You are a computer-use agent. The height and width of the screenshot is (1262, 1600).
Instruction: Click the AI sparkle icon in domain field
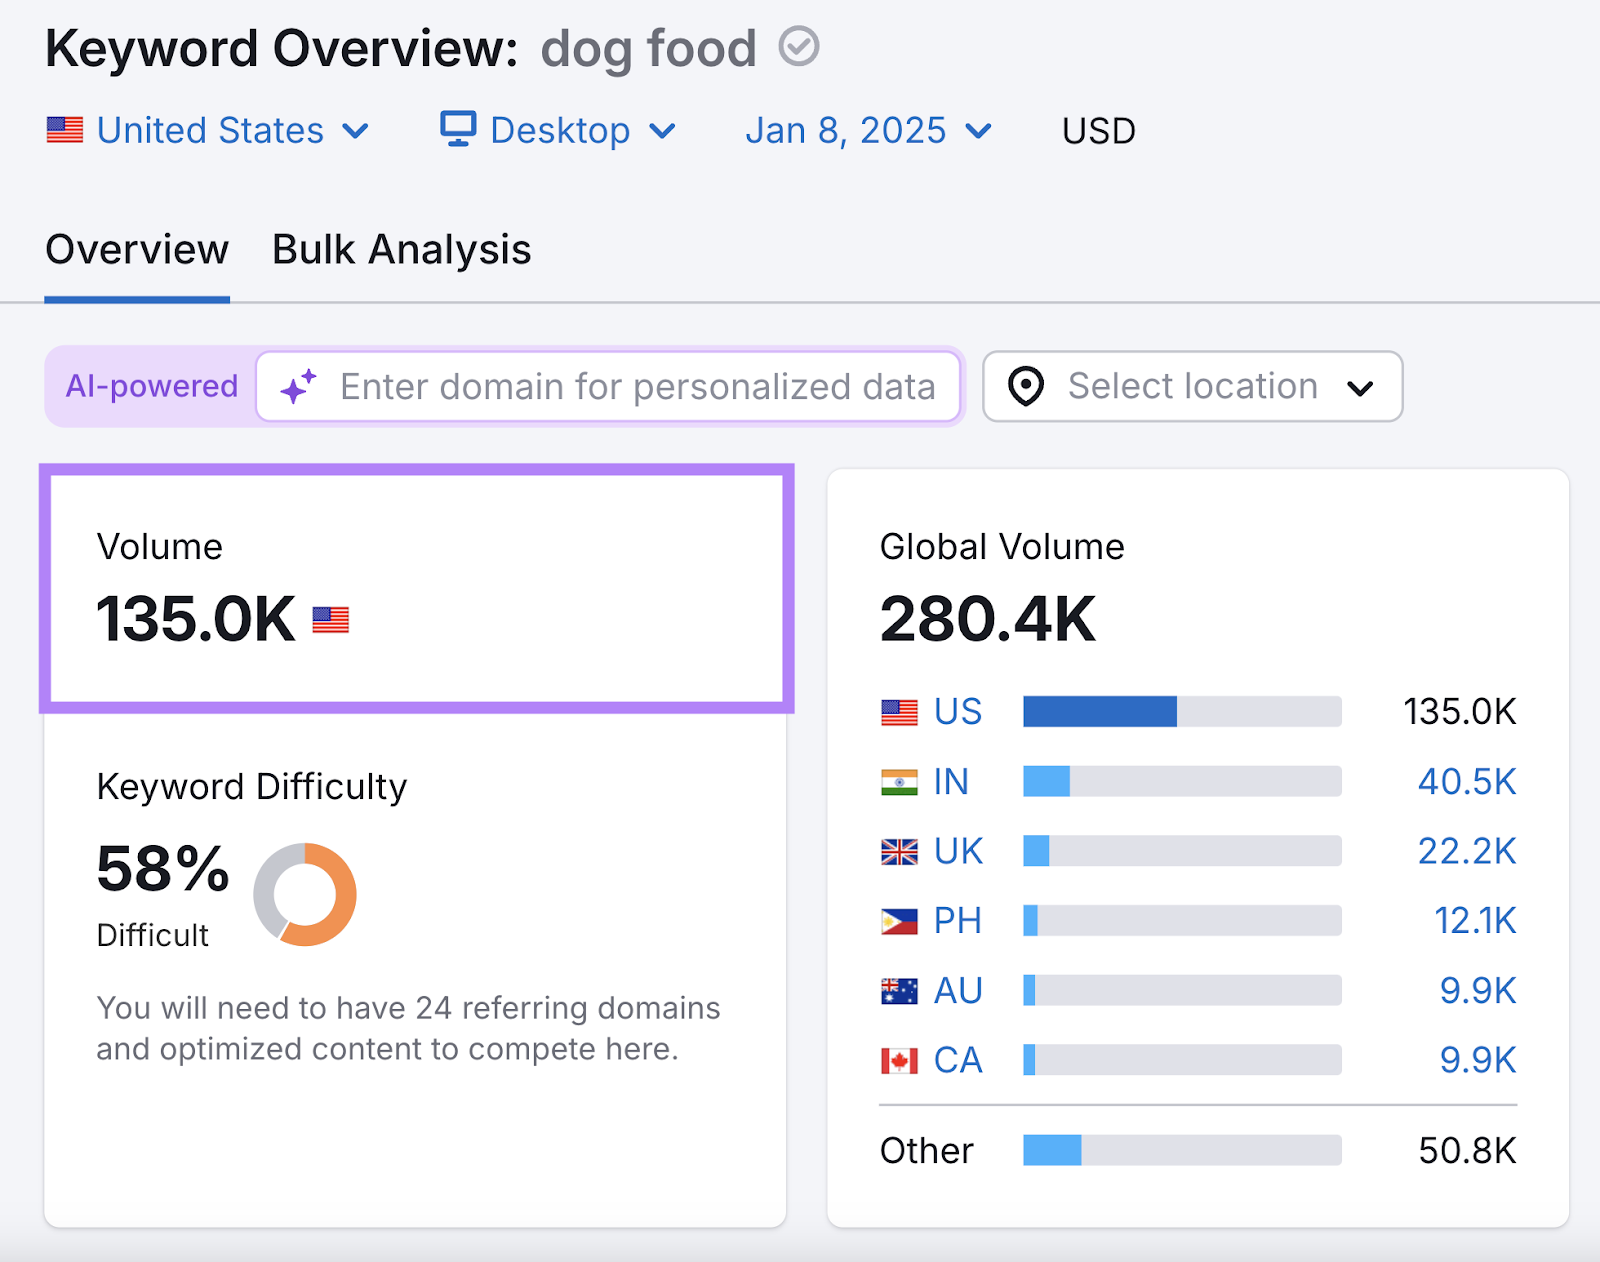point(300,386)
